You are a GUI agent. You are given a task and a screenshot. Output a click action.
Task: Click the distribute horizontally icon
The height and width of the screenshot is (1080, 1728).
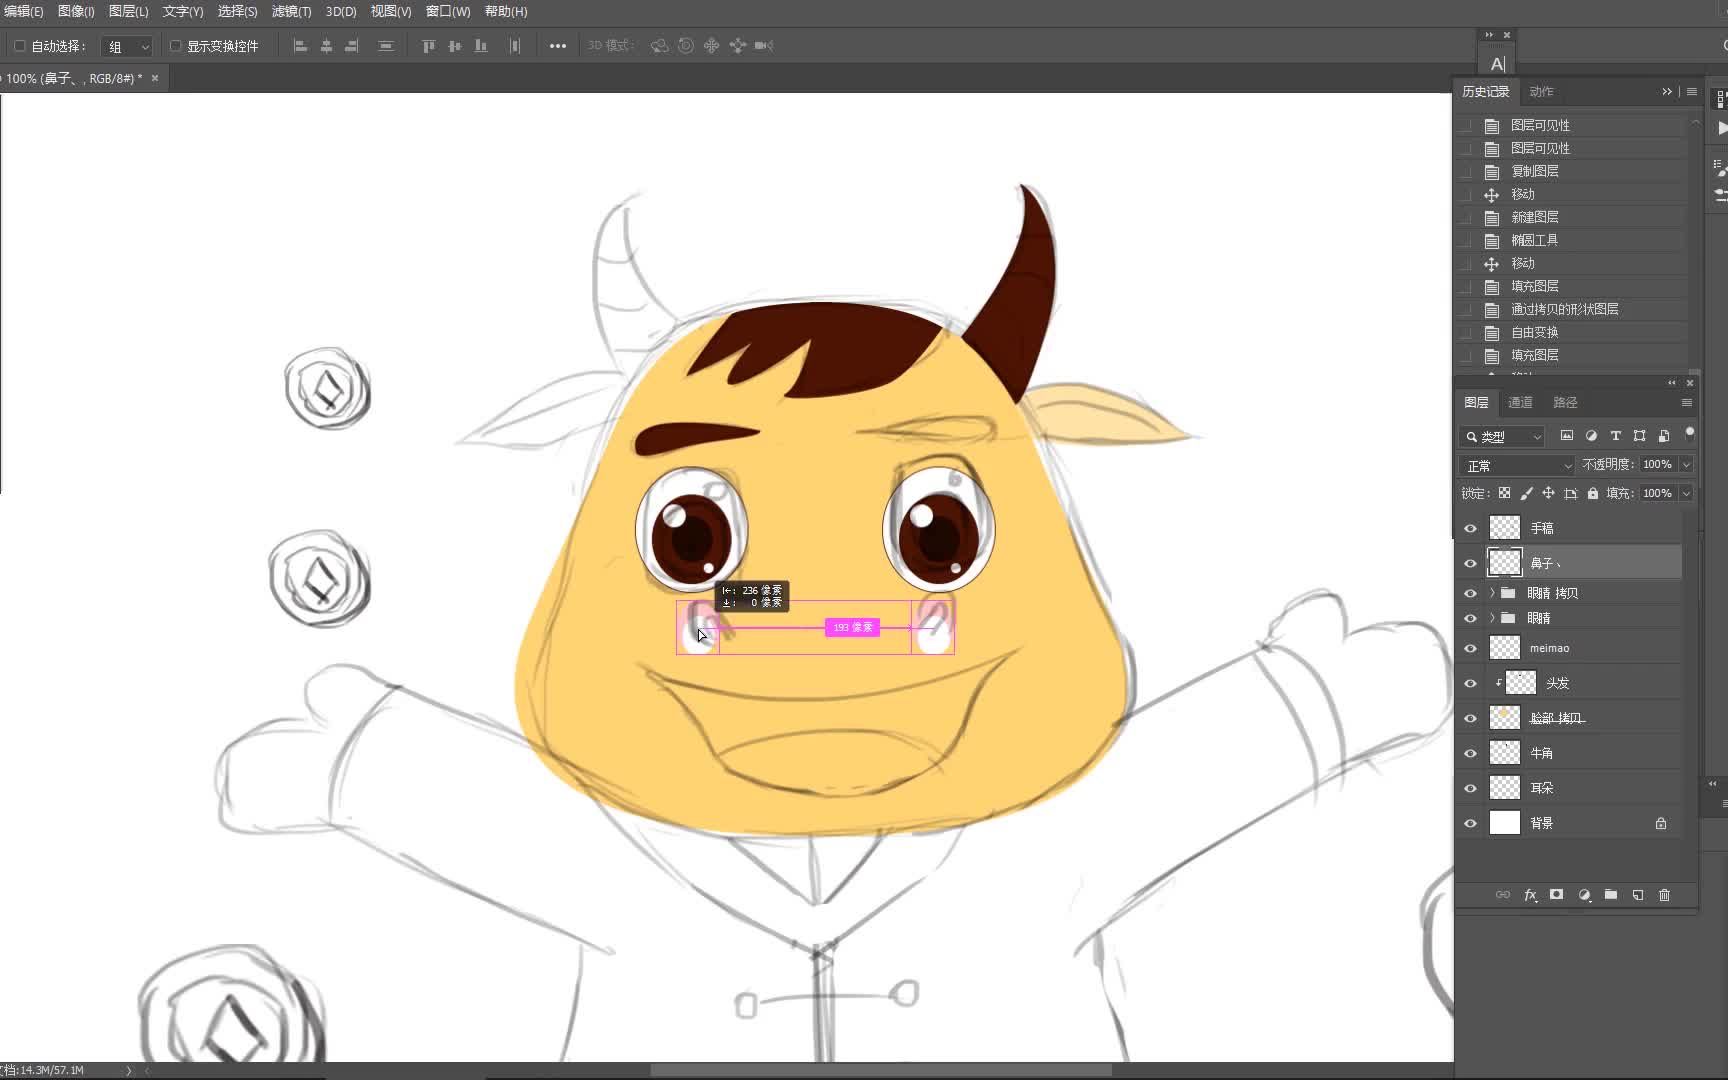tap(515, 46)
